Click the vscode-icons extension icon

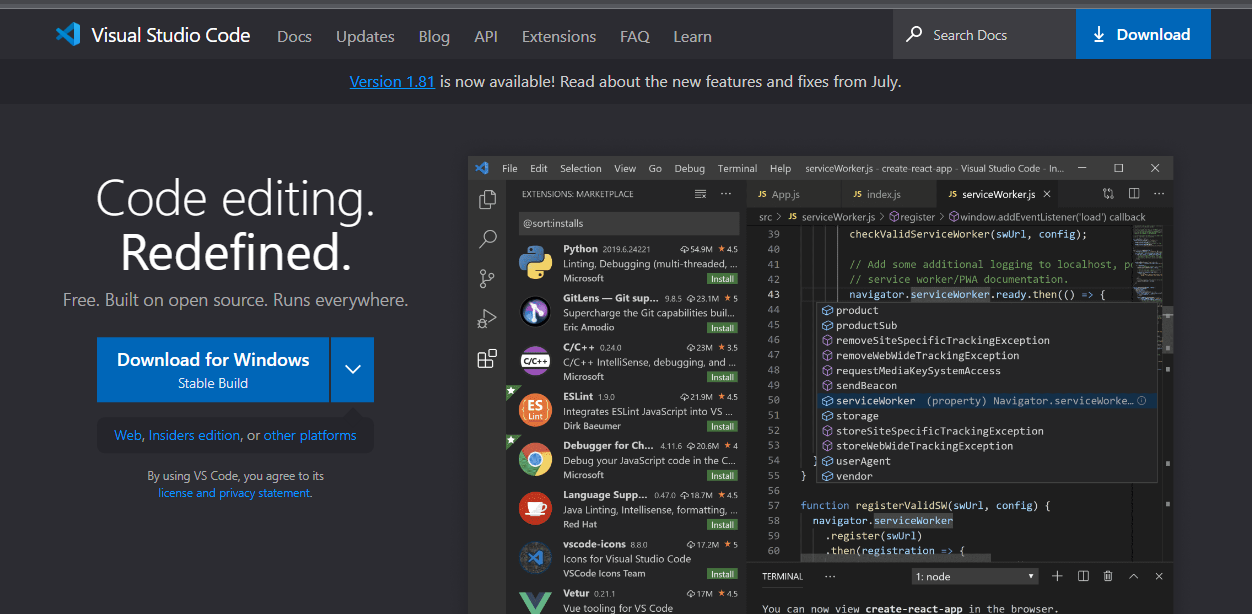tap(536, 557)
